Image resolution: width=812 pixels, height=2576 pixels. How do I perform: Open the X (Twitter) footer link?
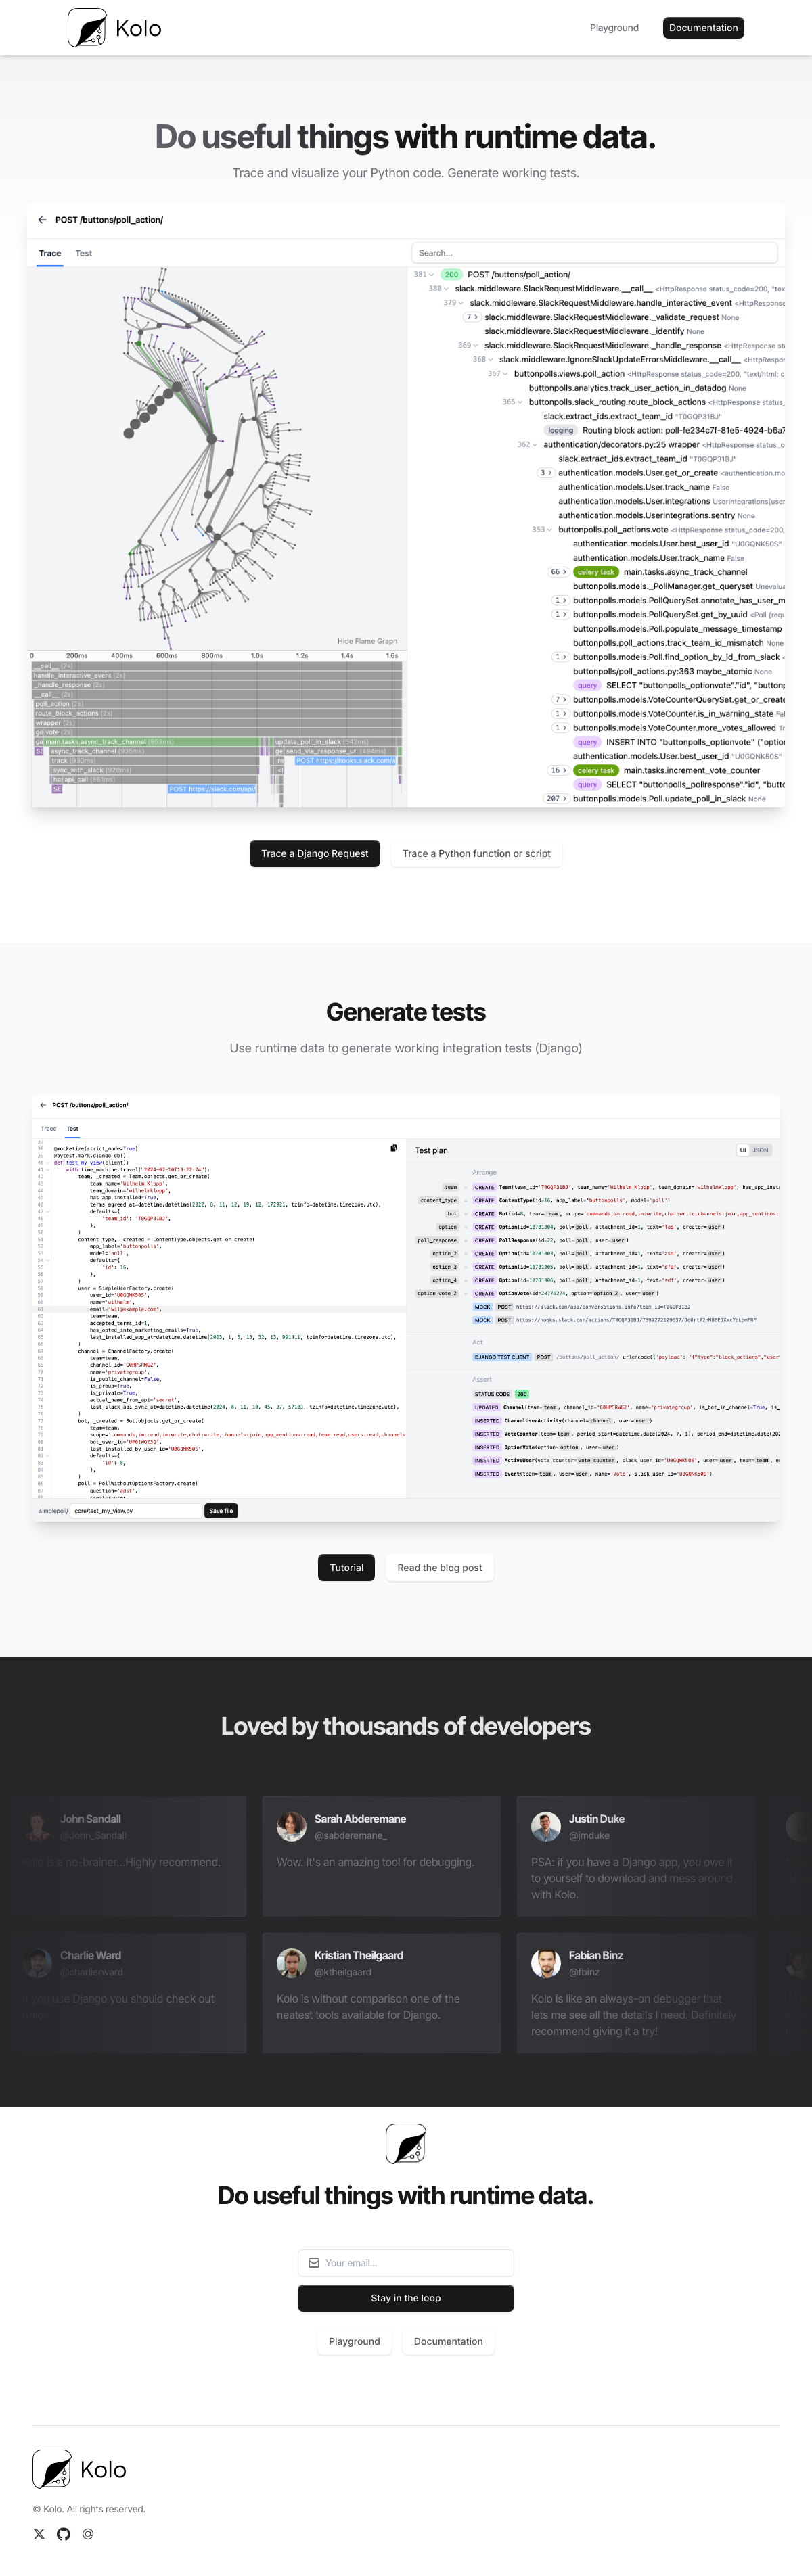[39, 2534]
